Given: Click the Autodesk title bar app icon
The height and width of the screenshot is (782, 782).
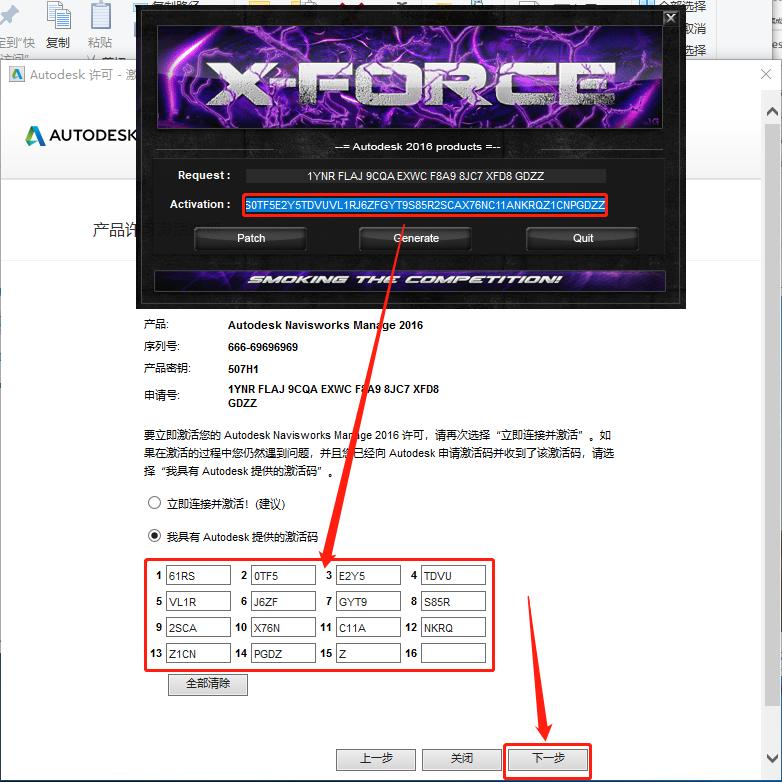Looking at the screenshot, I should (17, 74).
